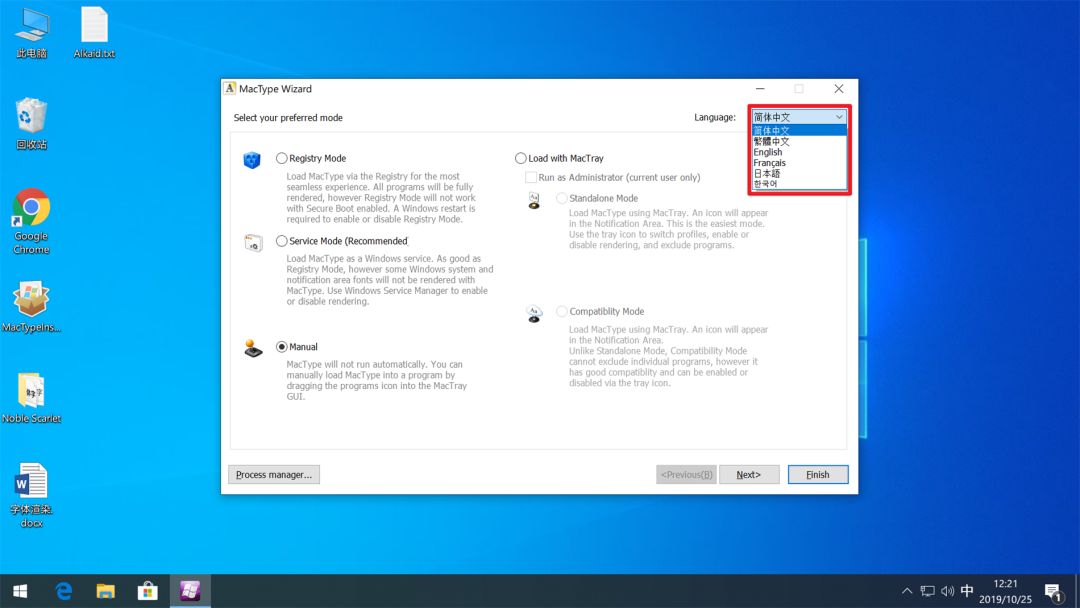Choose Service Mode (Recommended) option

coord(282,241)
